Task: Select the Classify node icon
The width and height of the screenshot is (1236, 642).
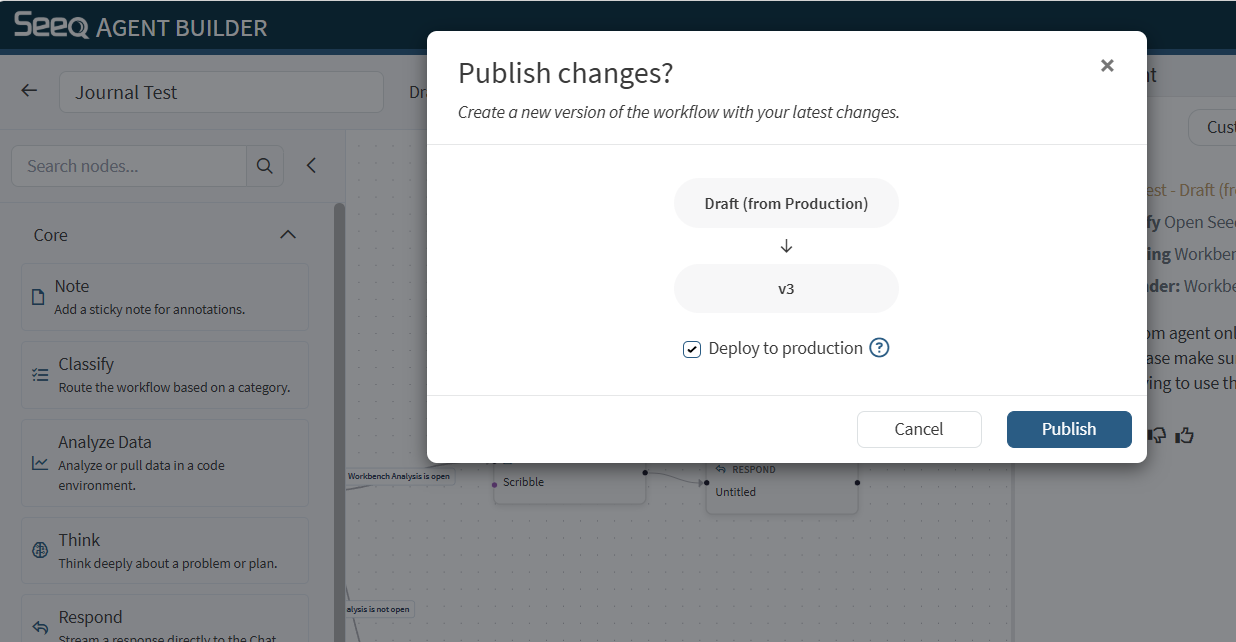Action: [40, 375]
